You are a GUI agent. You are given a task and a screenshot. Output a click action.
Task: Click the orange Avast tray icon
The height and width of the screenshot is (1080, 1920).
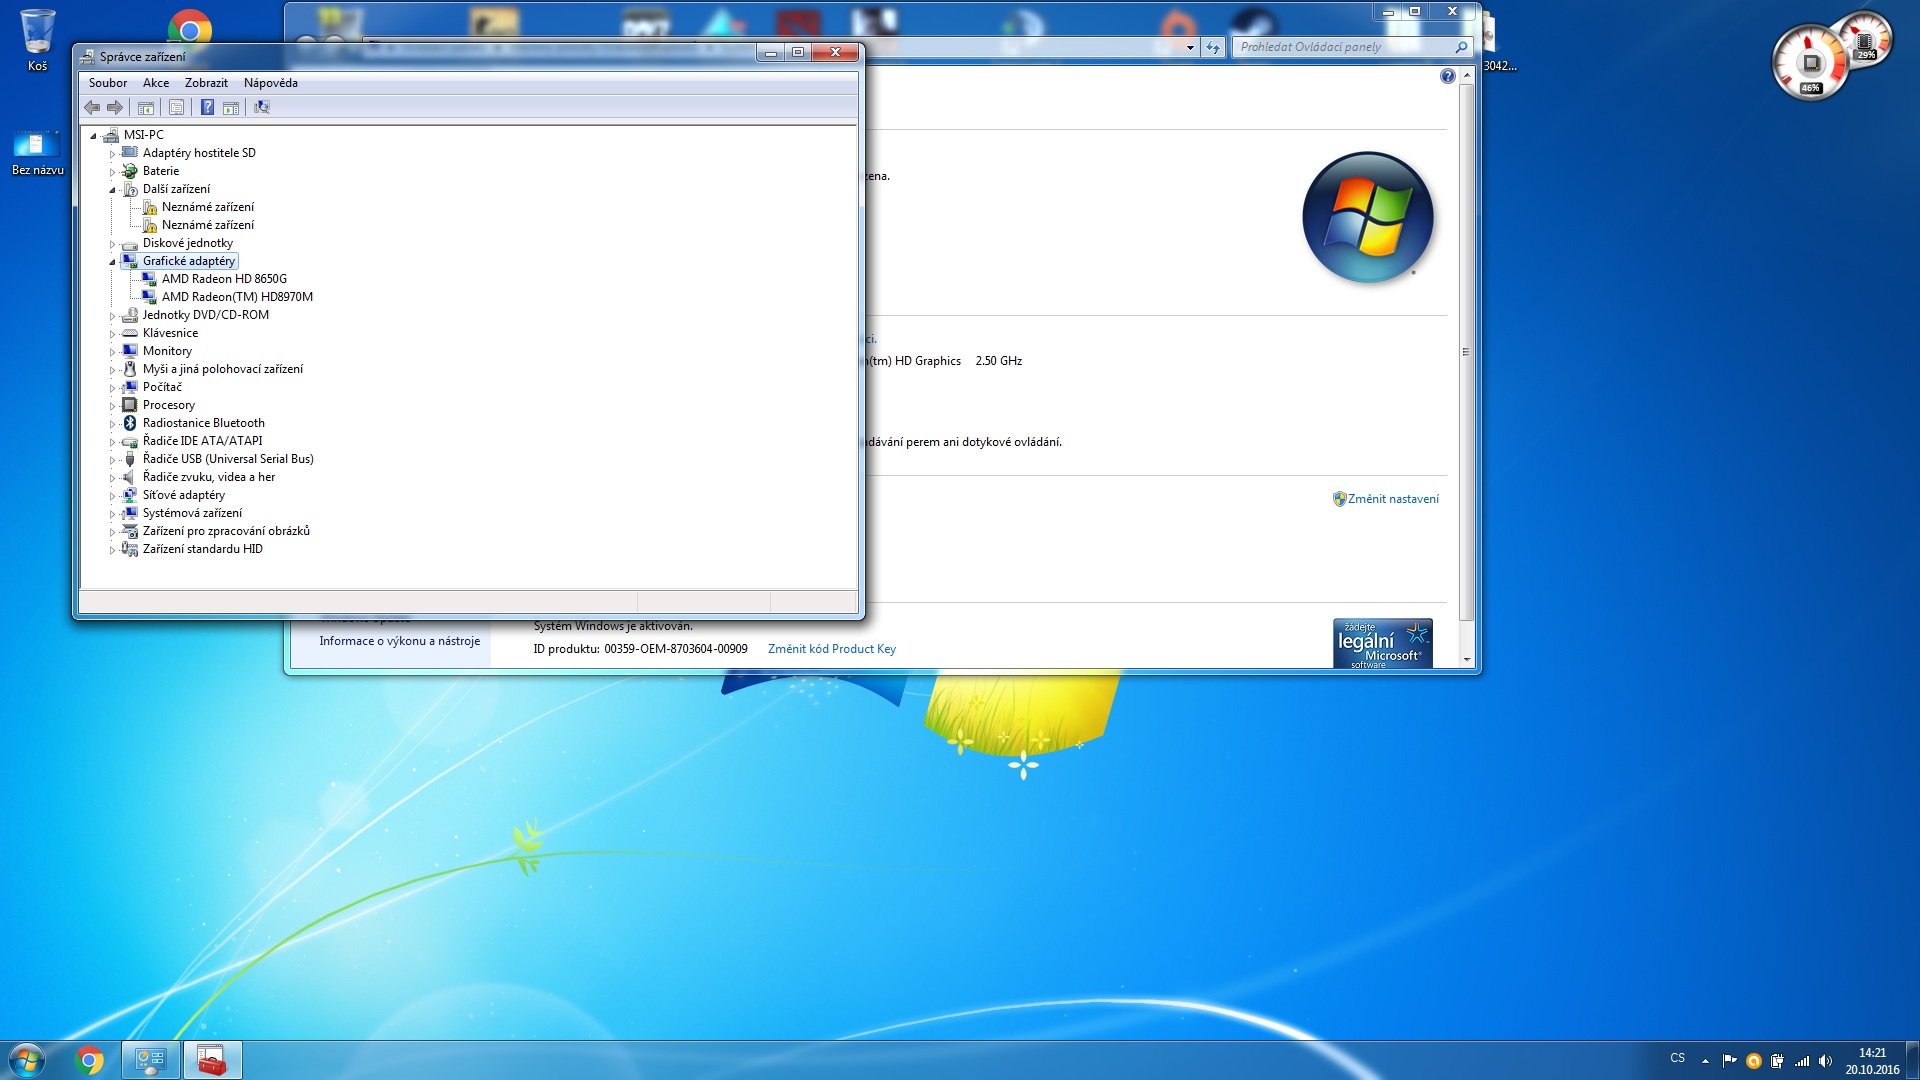click(1753, 1060)
